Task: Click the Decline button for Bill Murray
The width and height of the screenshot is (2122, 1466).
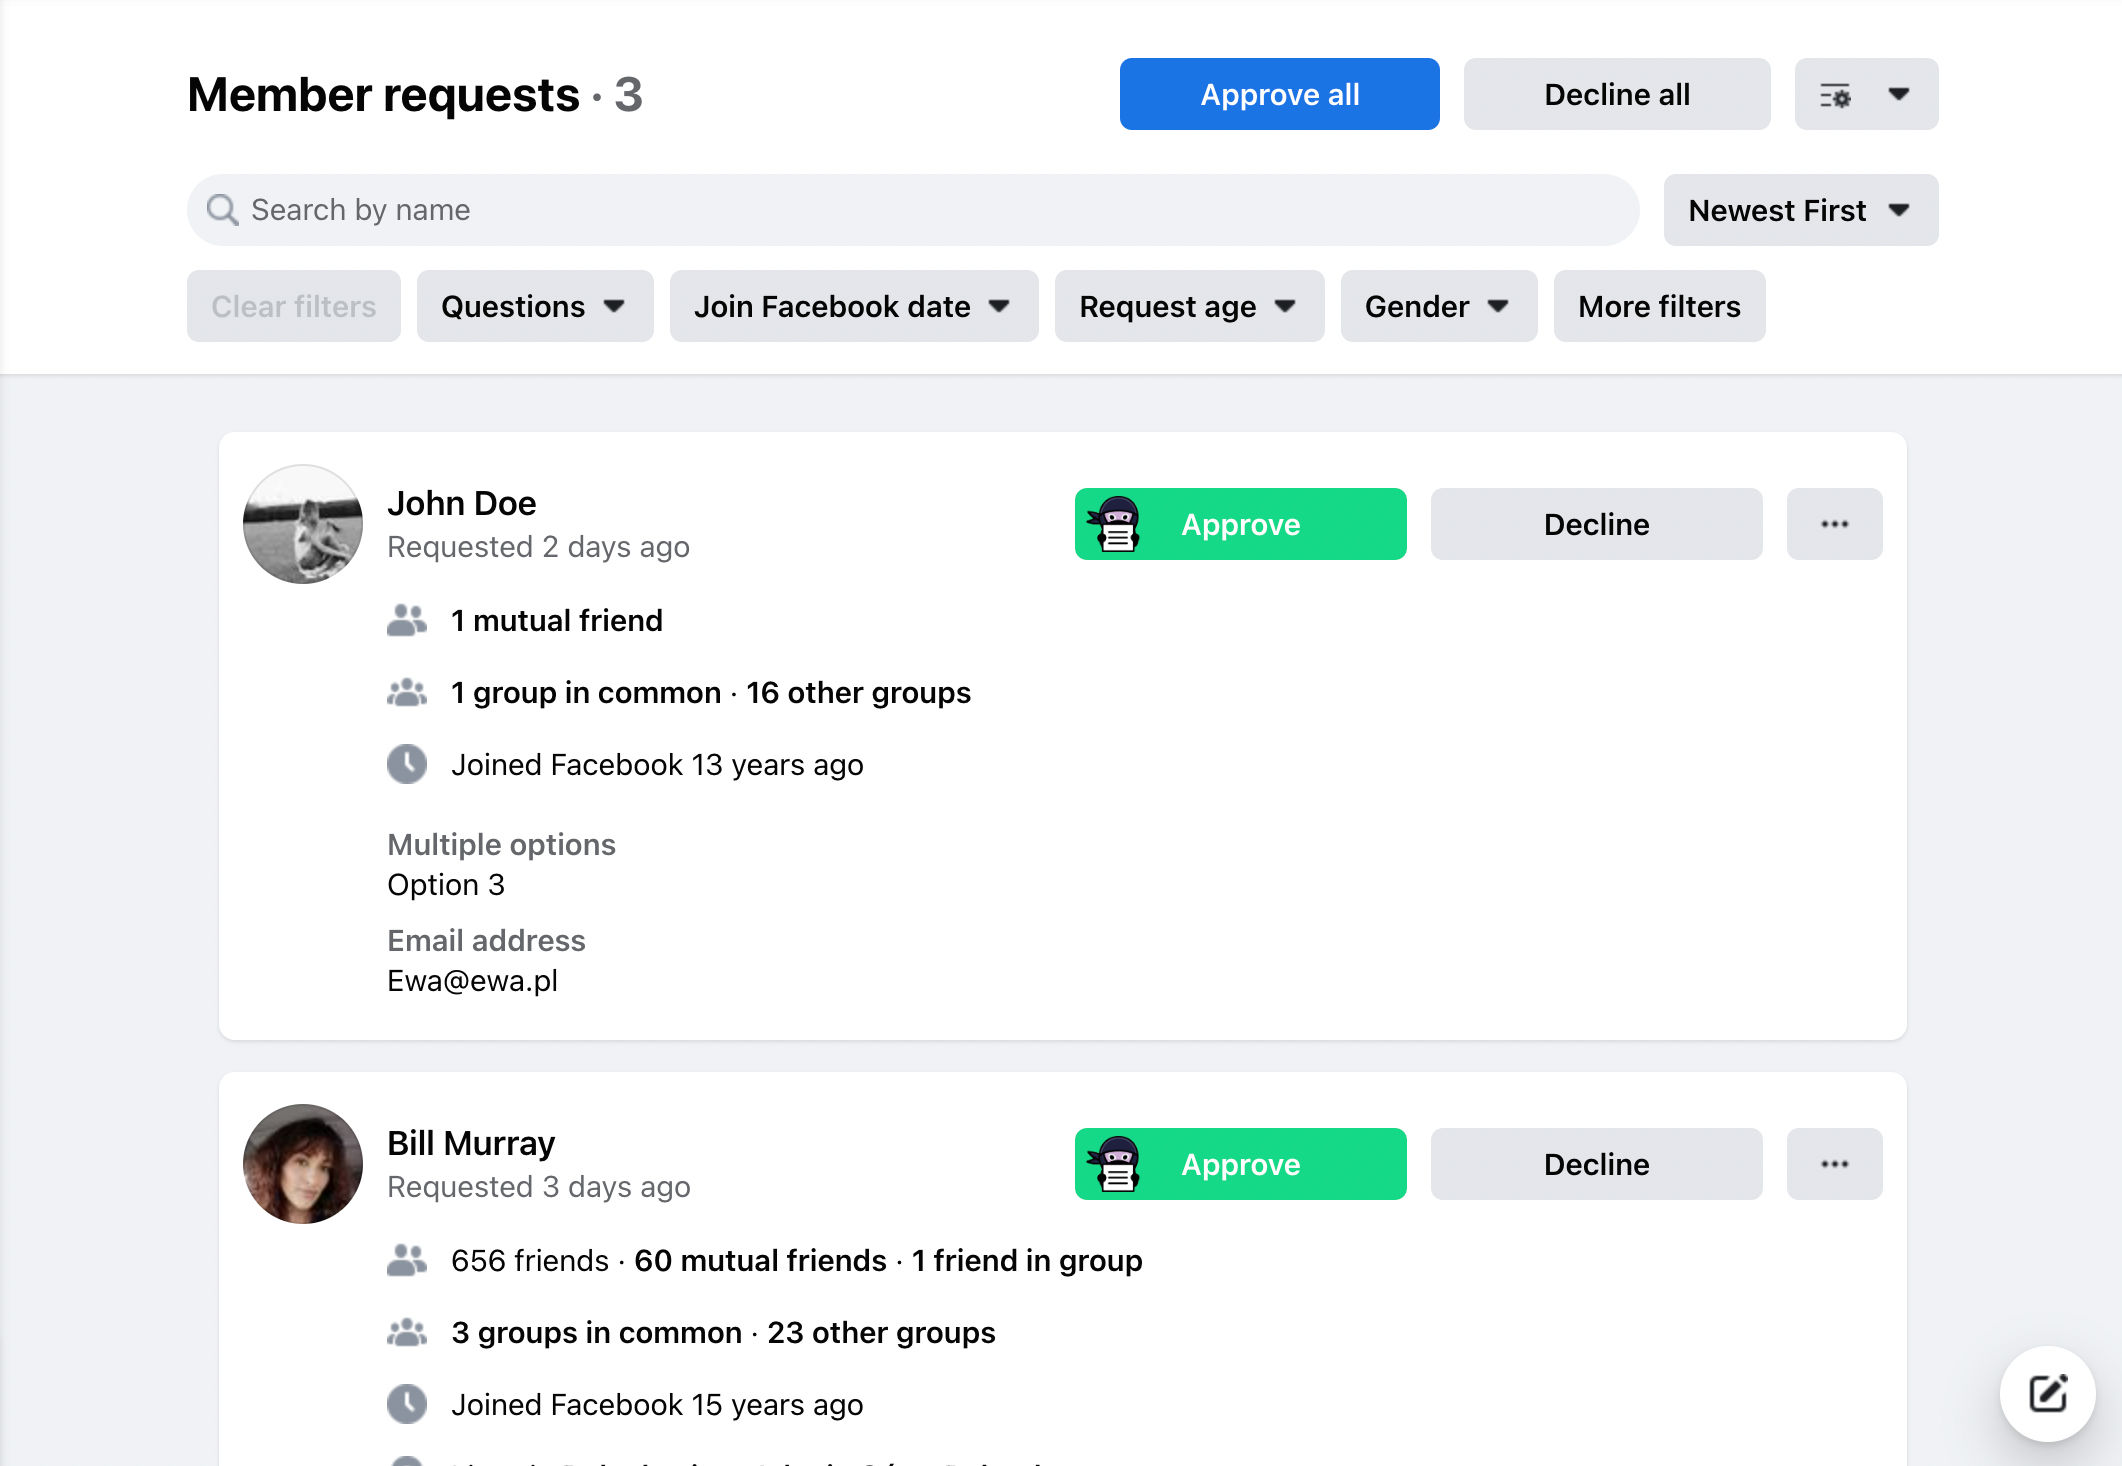Action: pyautogui.click(x=1595, y=1163)
